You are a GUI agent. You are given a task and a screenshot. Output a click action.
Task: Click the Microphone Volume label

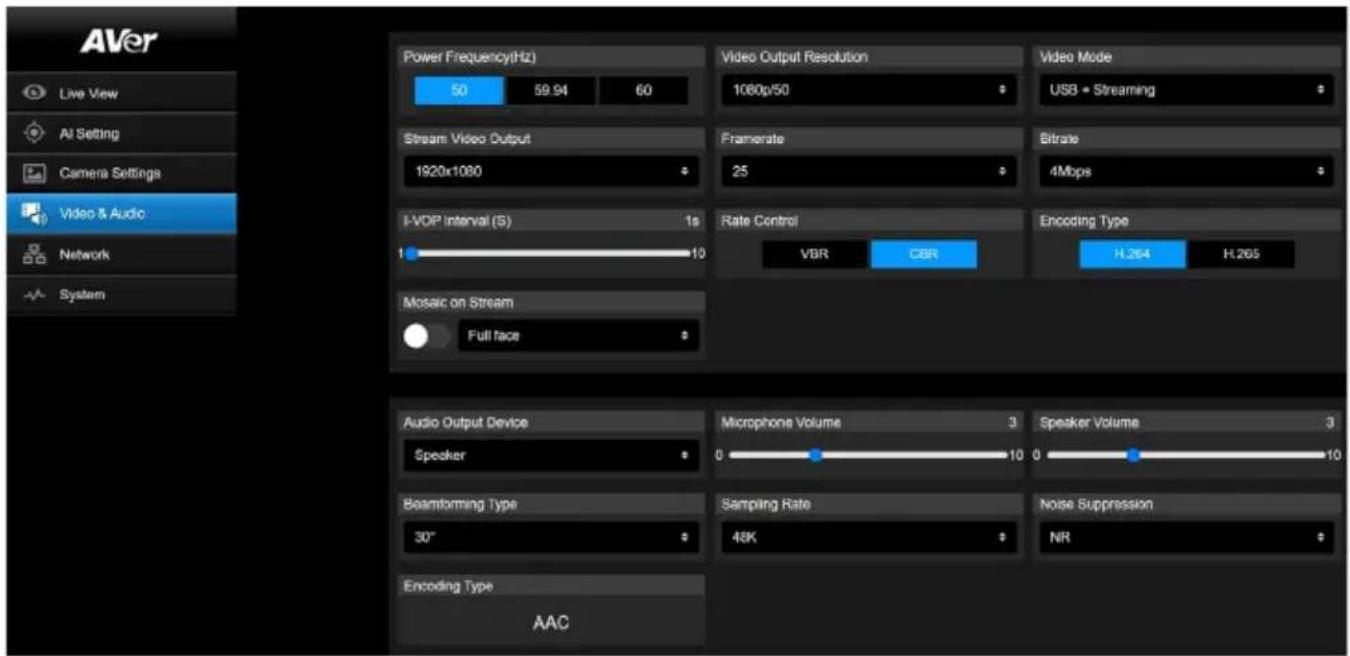[781, 423]
